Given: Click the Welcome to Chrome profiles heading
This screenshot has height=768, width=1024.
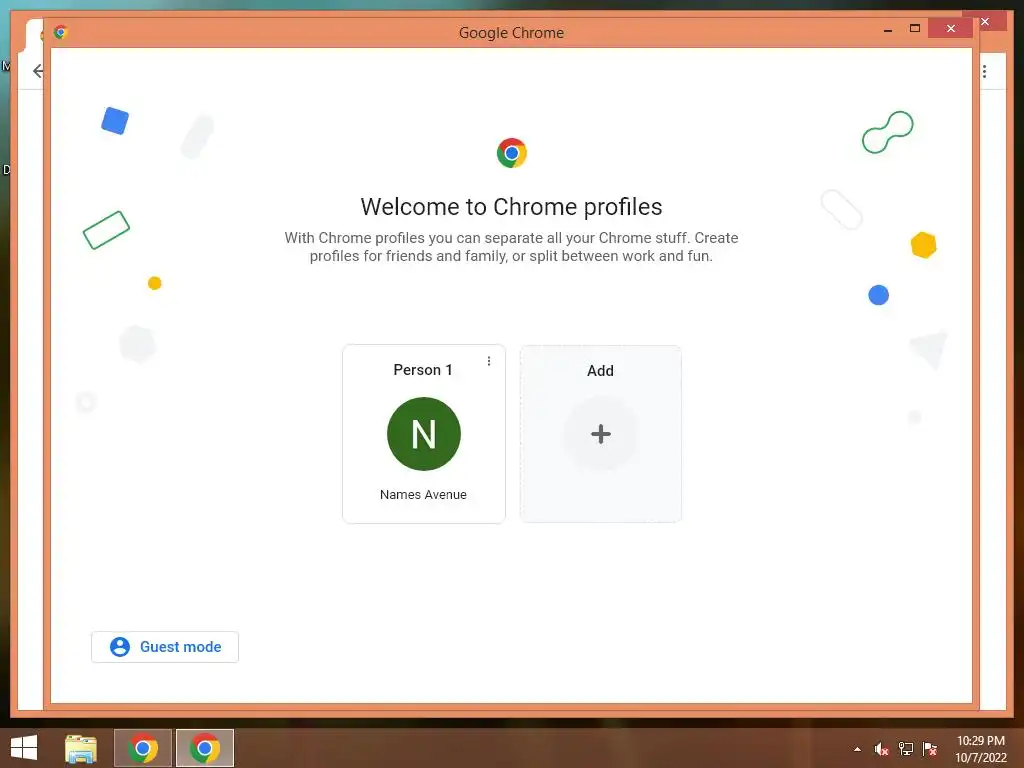Looking at the screenshot, I should (x=511, y=206).
